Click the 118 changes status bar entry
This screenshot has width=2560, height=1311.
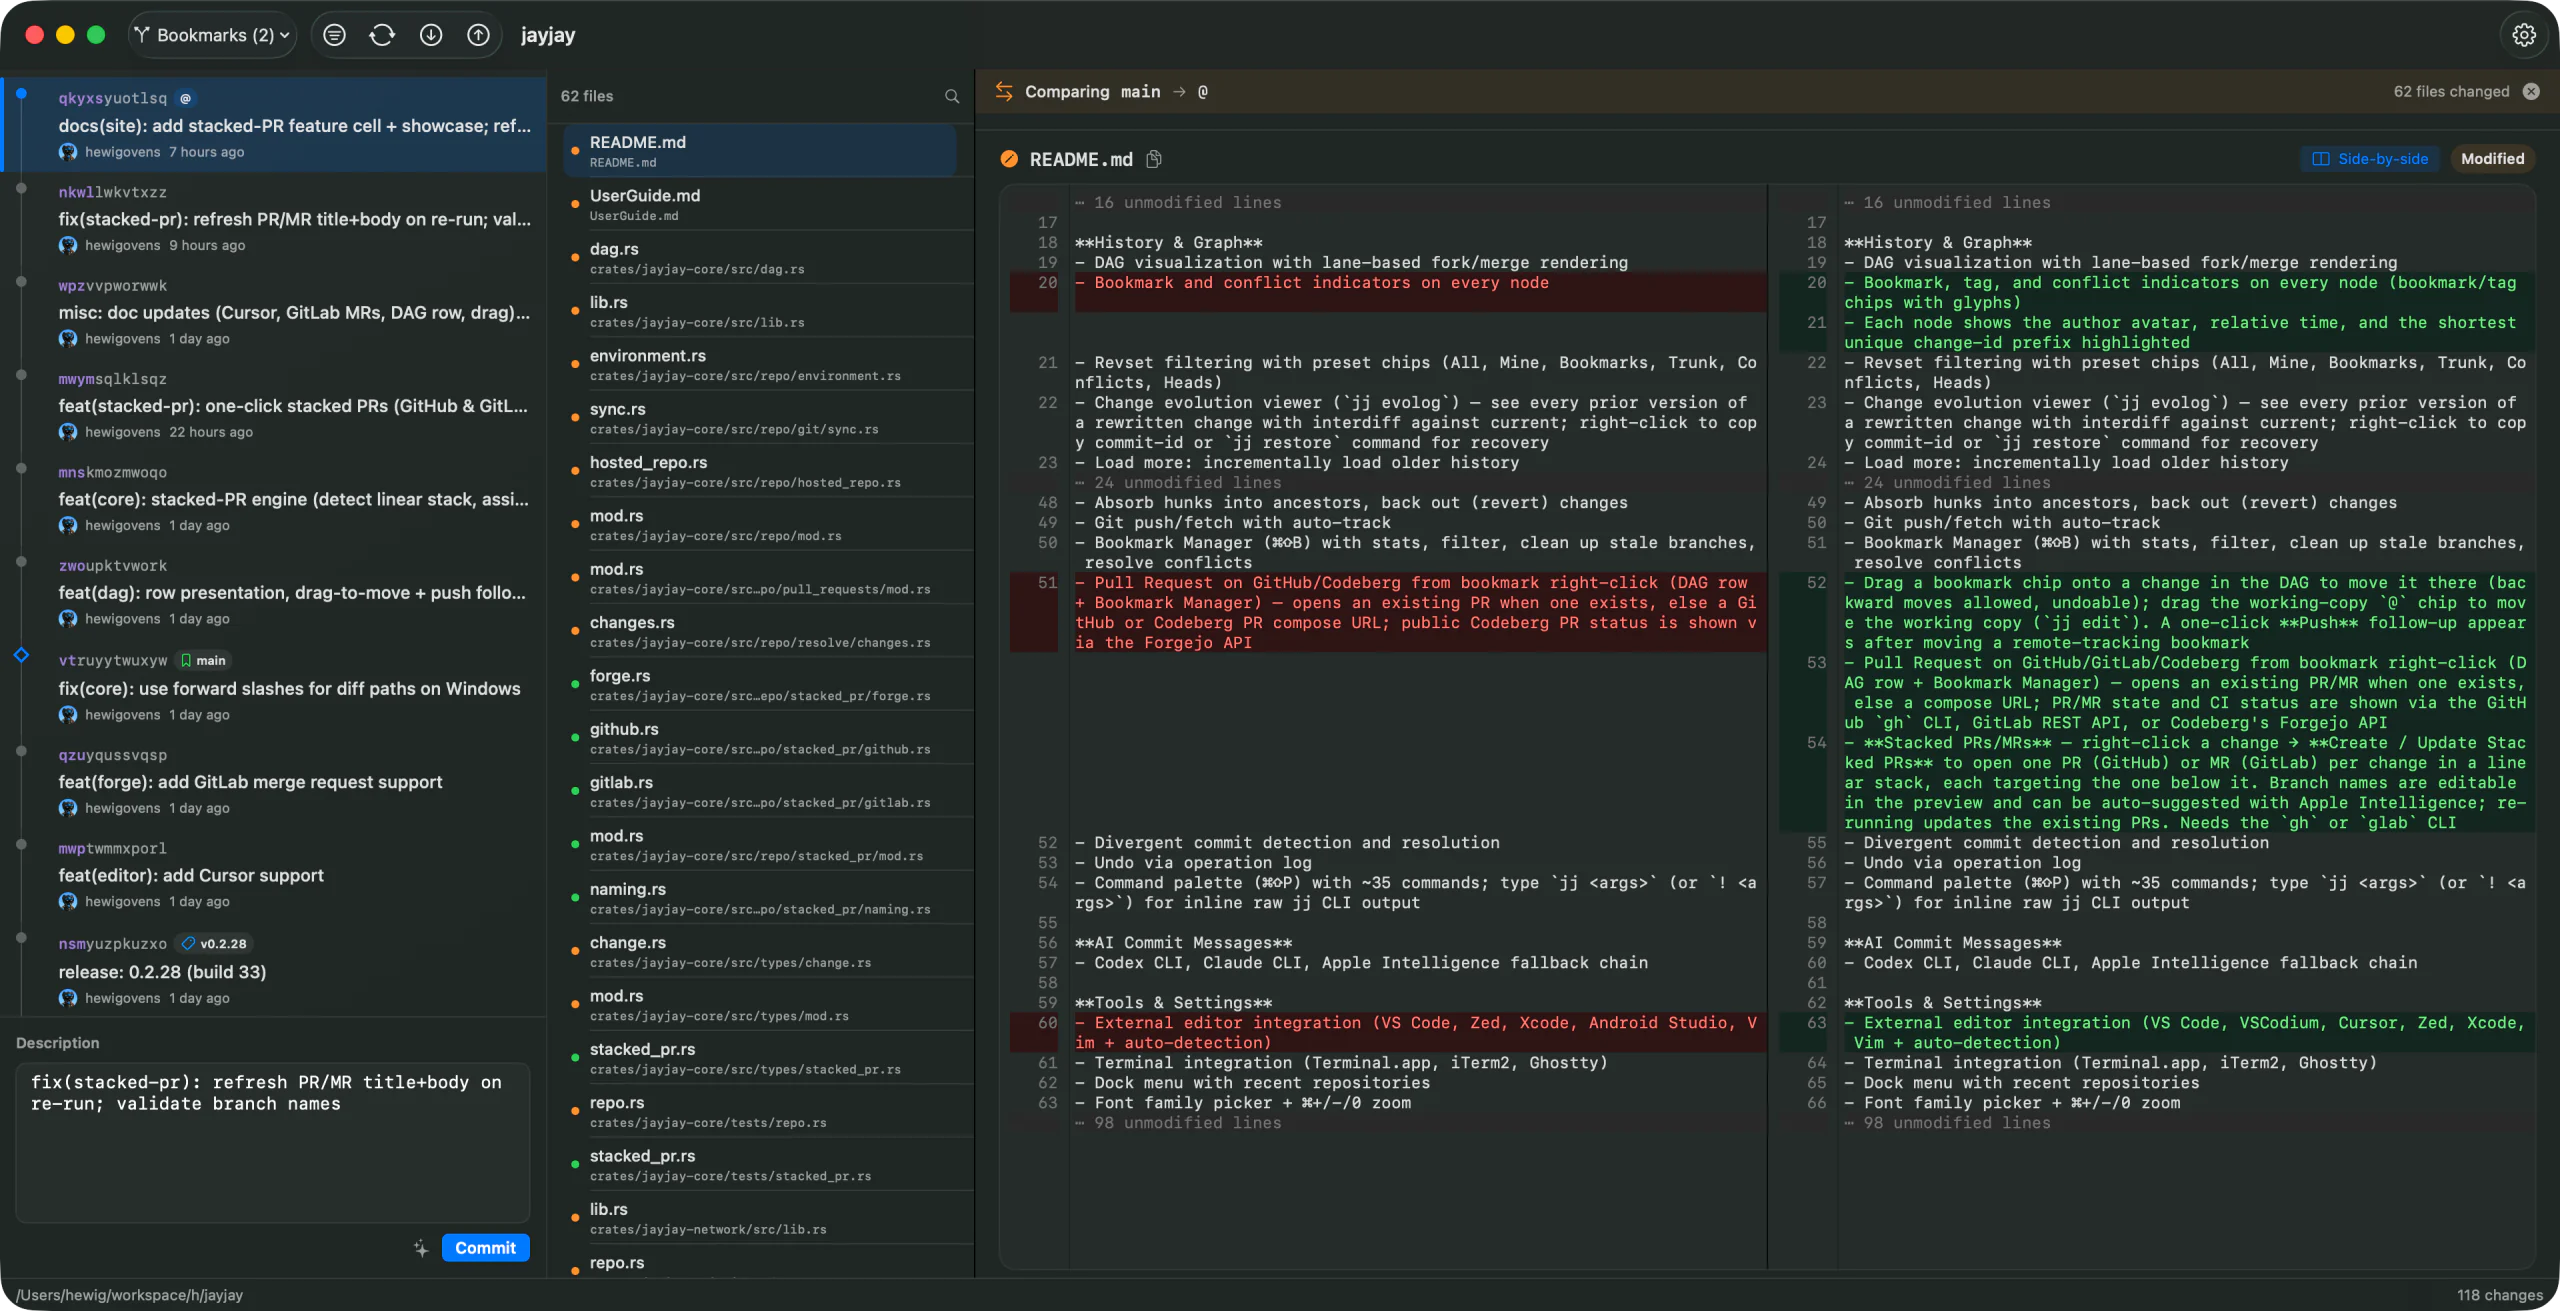tap(2499, 1295)
